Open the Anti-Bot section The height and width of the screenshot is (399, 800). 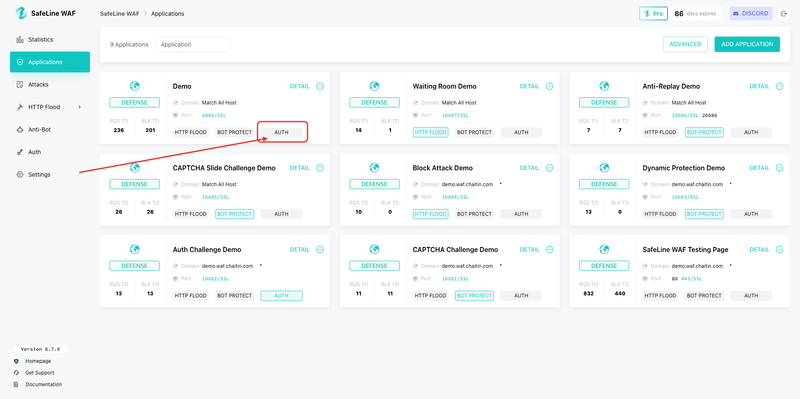point(49,130)
